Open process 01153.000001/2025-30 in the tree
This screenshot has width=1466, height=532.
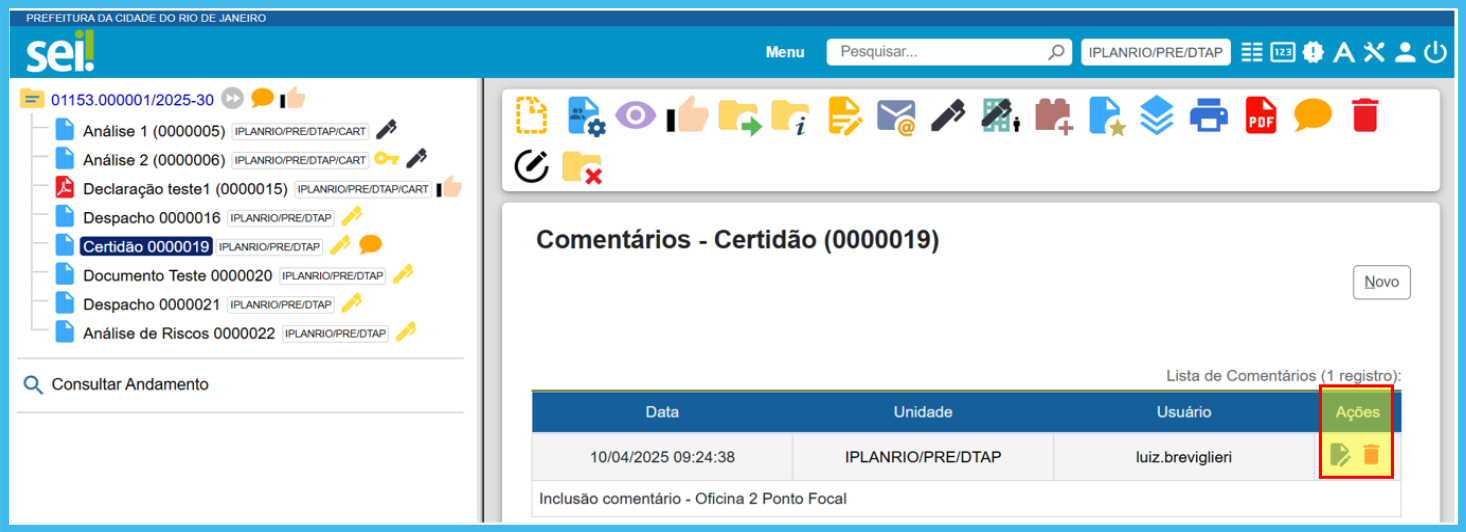132,99
